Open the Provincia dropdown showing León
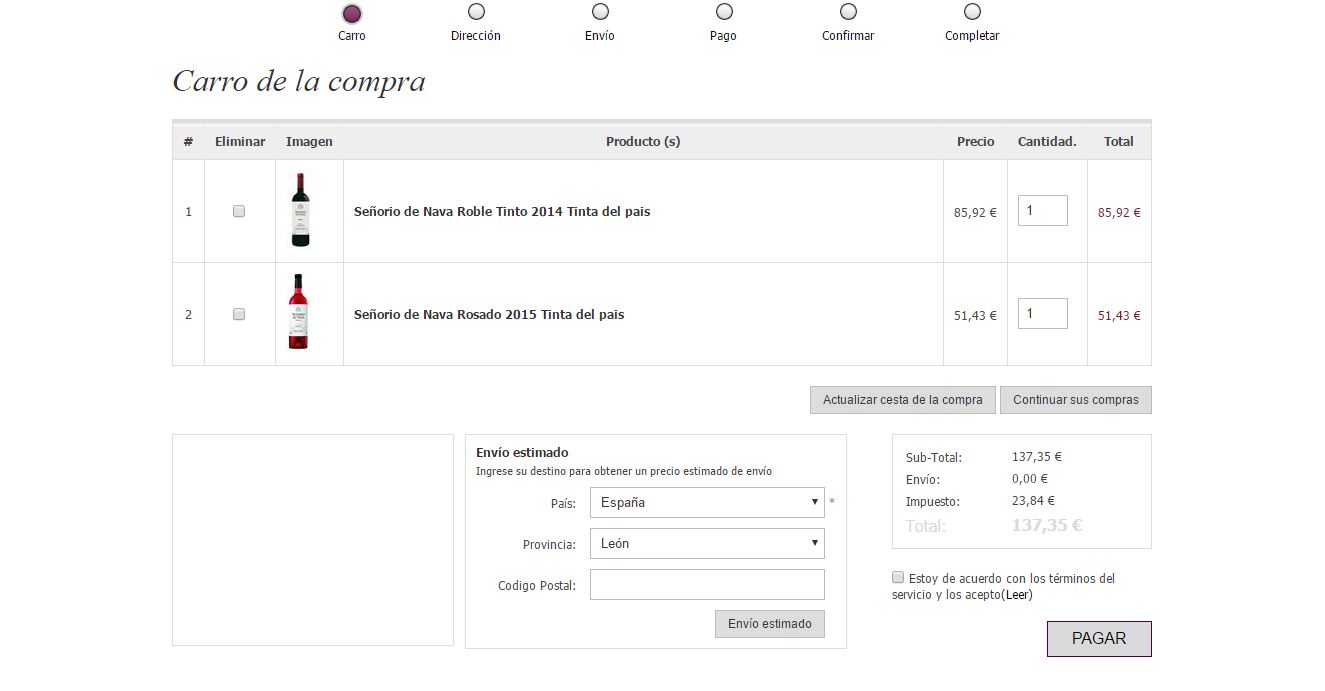 coord(707,544)
